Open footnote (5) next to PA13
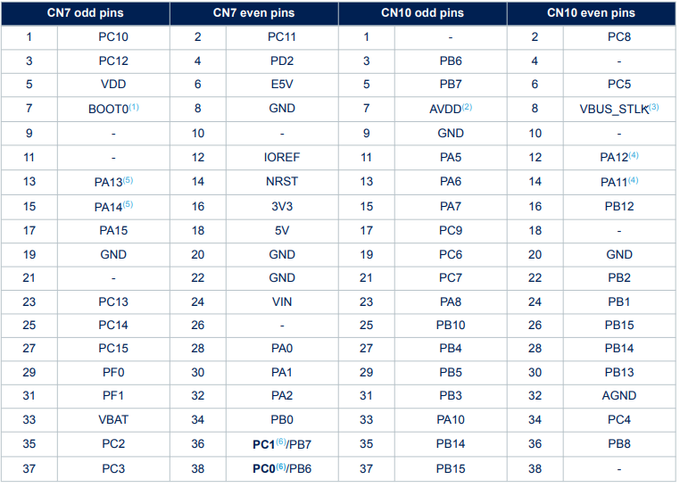Image resolution: width=680 pixels, height=486 pixels. point(128,179)
